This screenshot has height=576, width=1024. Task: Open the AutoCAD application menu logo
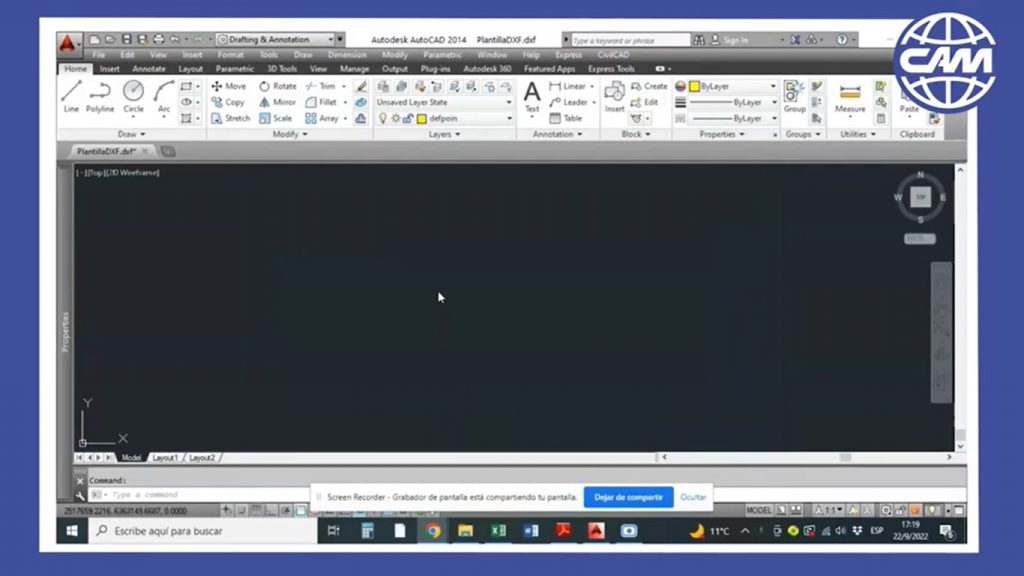(x=67, y=43)
